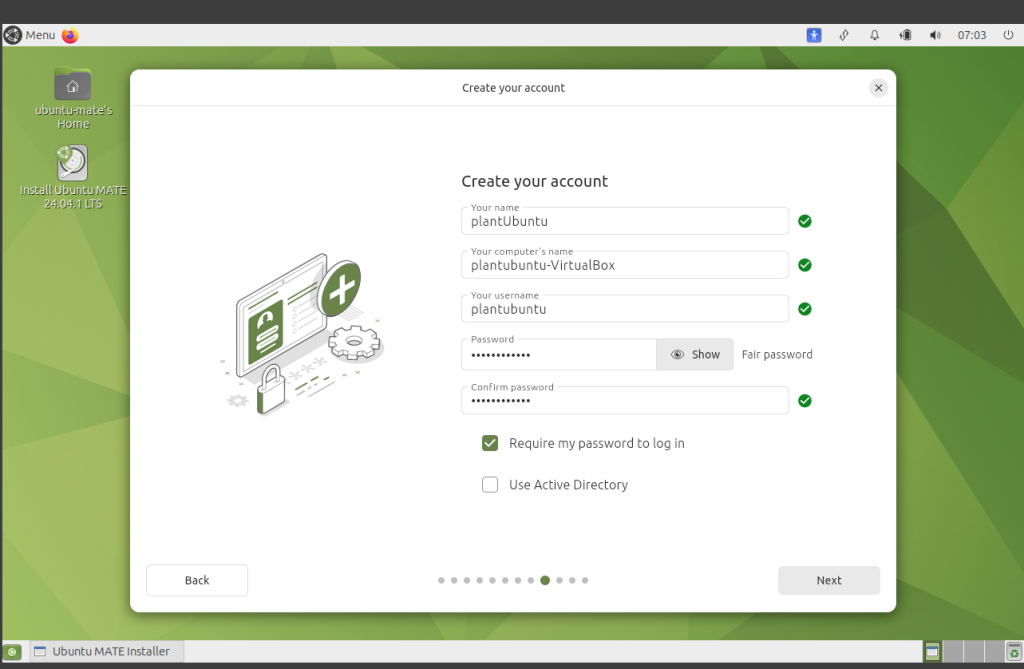
Task: Open ubuntu-mate's Home folder icon
Action: pos(72,86)
